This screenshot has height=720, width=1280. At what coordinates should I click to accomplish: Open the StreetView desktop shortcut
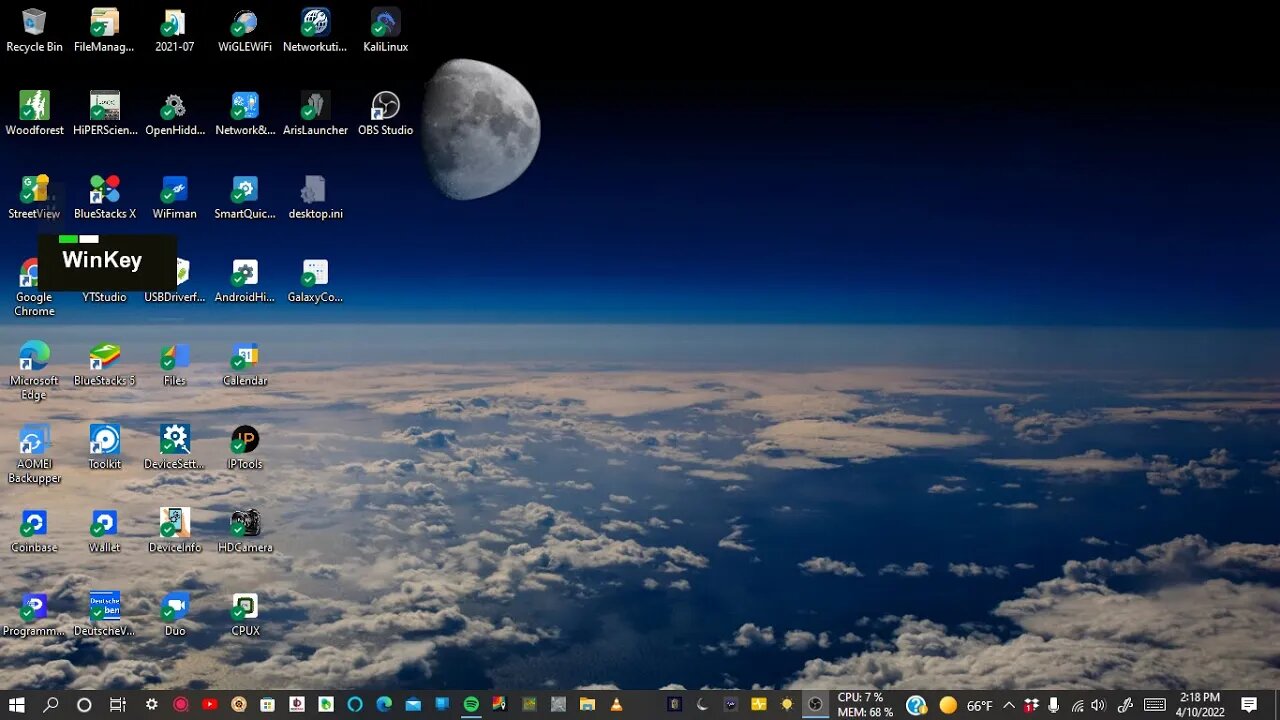(x=34, y=197)
